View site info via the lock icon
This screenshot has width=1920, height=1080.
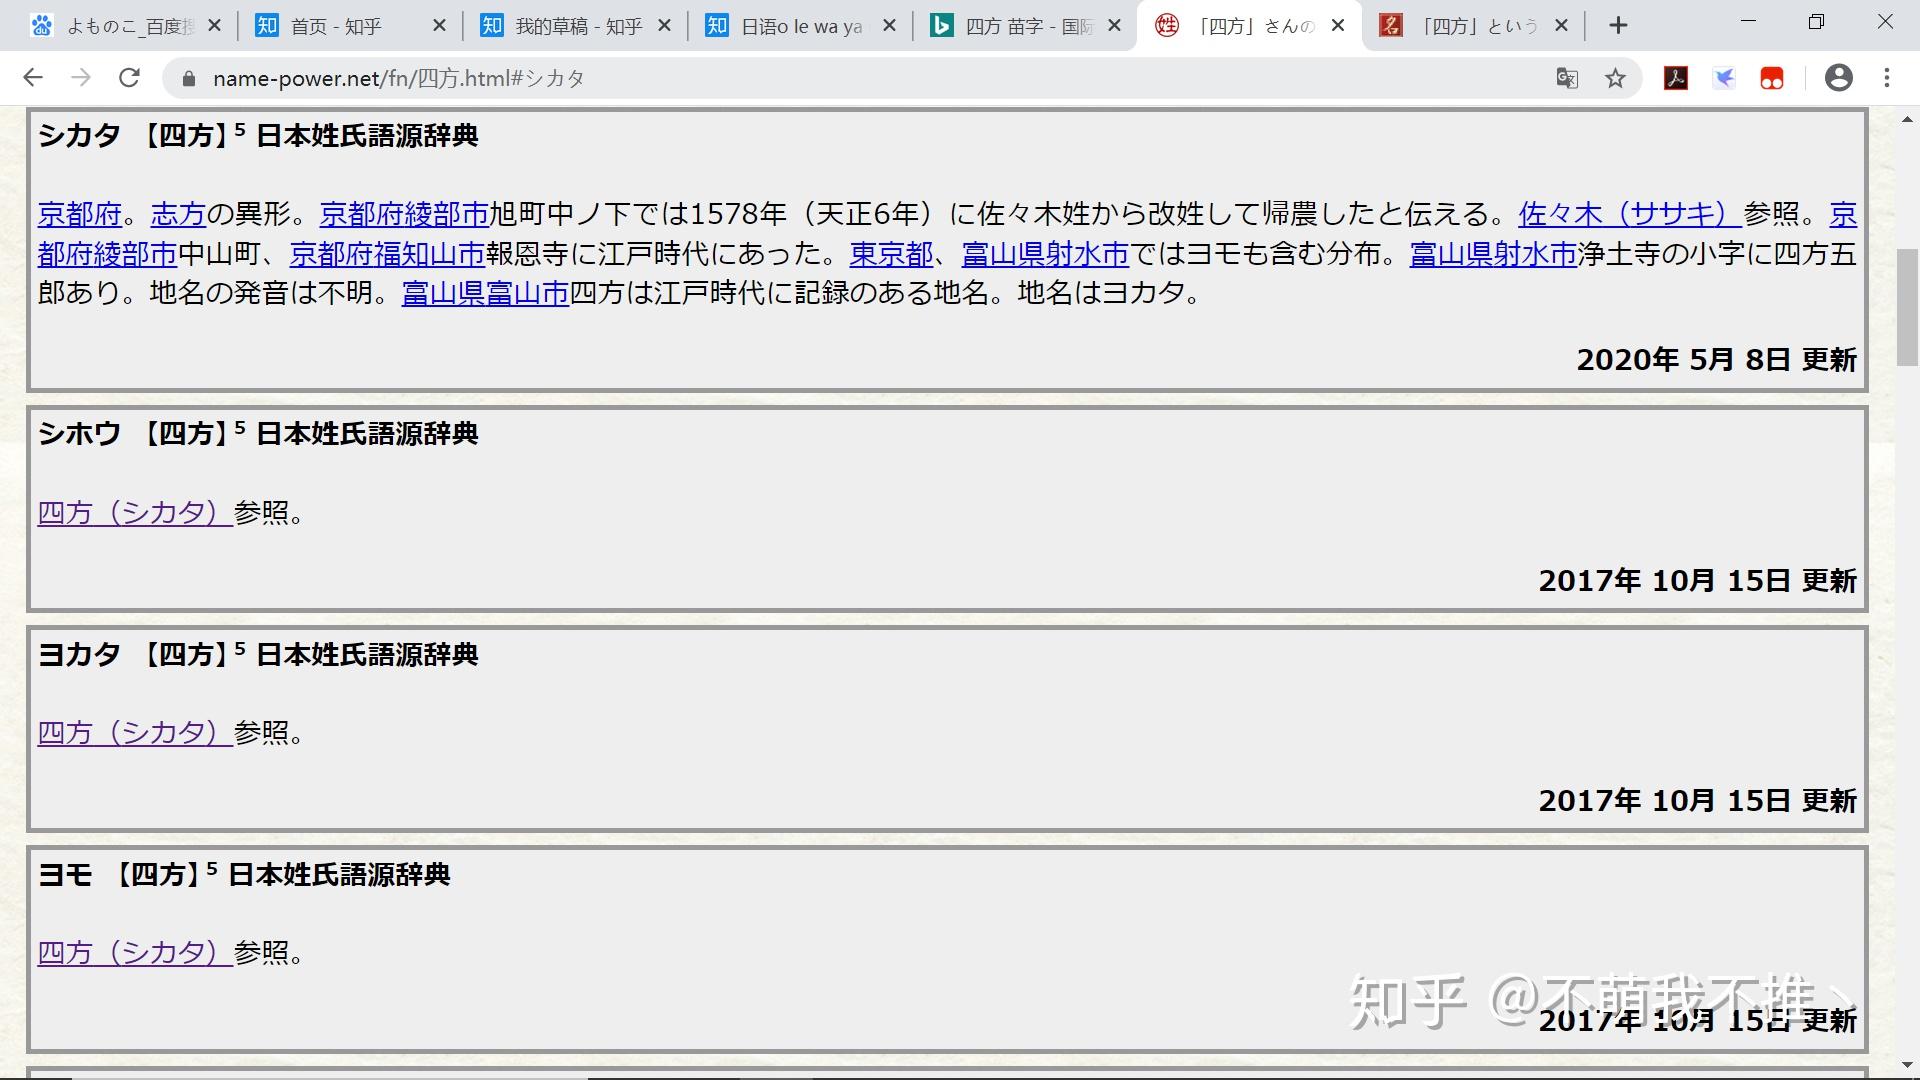point(187,78)
